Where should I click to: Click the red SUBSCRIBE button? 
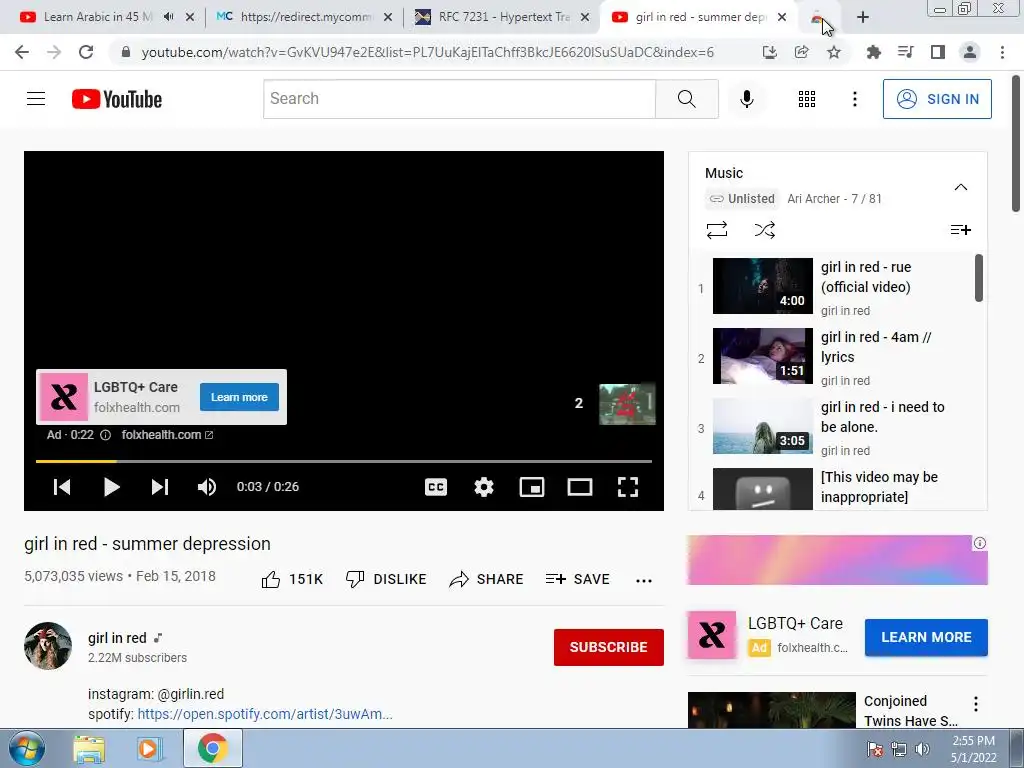point(609,647)
